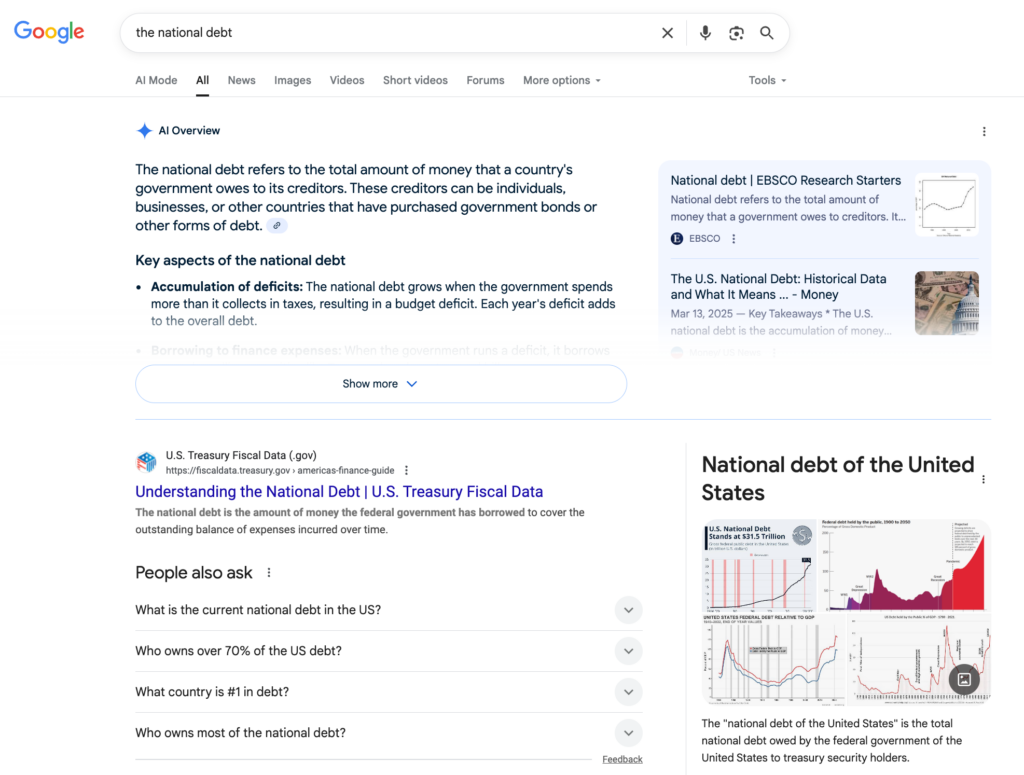Switch to the Forums tab
The image size is (1024, 775).
click(485, 80)
